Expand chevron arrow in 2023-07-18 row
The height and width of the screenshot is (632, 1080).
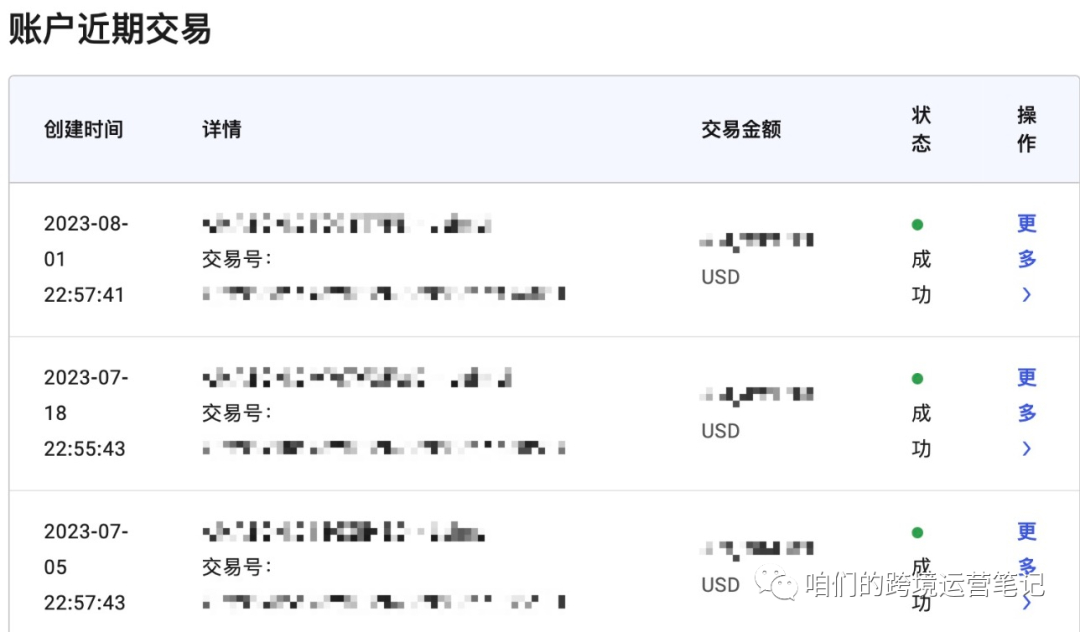tap(1026, 449)
